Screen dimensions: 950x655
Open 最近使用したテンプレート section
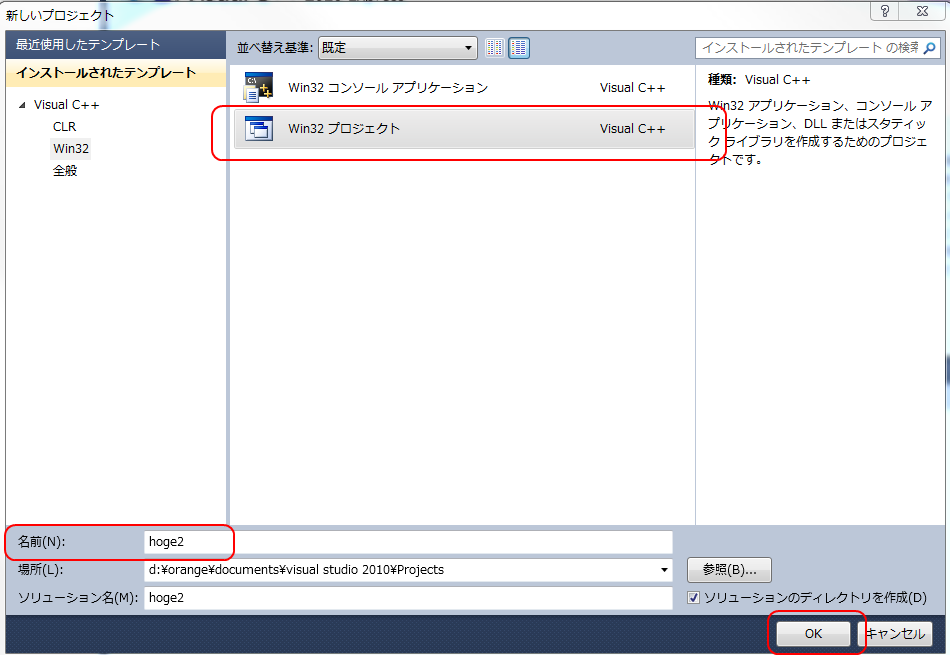[88, 45]
